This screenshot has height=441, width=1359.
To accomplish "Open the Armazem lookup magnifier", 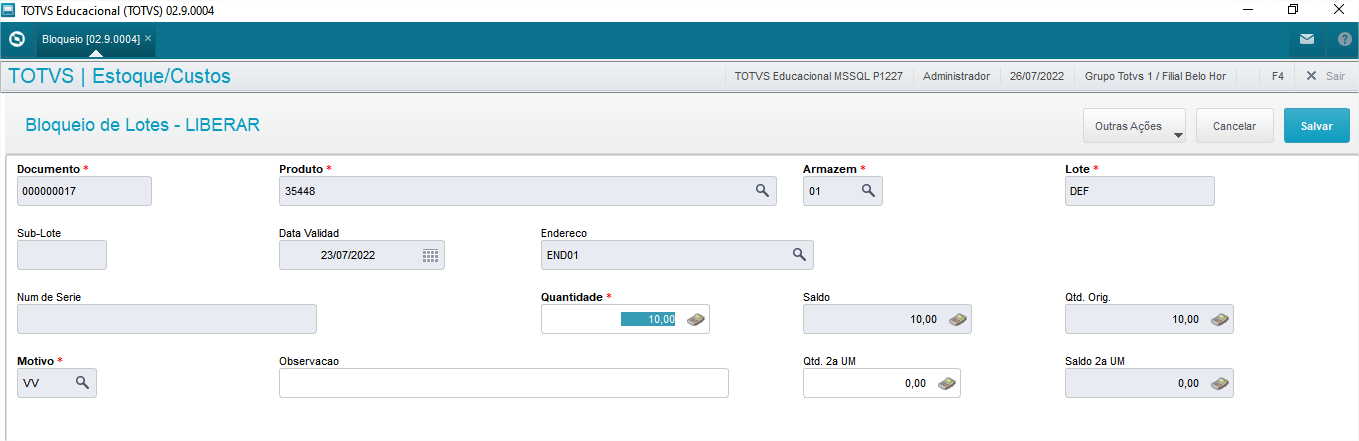I will (x=868, y=191).
